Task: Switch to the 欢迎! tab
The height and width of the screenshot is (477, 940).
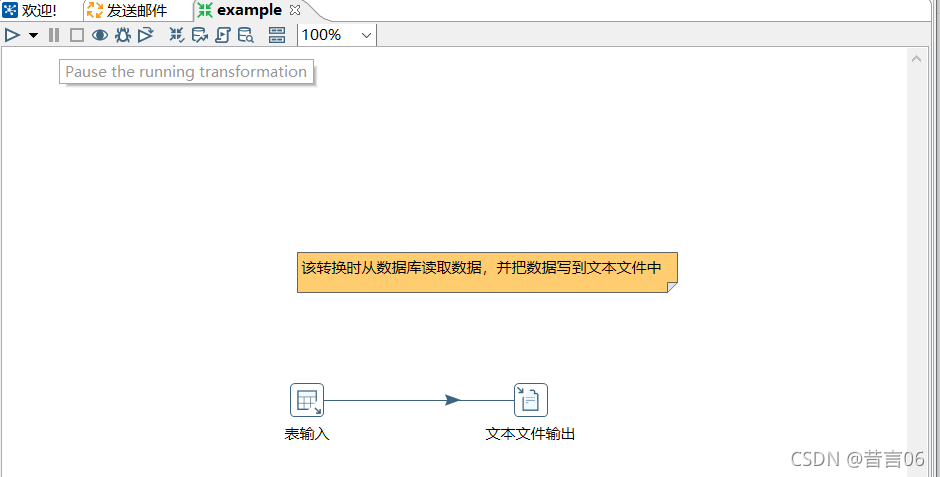Action: [x=30, y=10]
